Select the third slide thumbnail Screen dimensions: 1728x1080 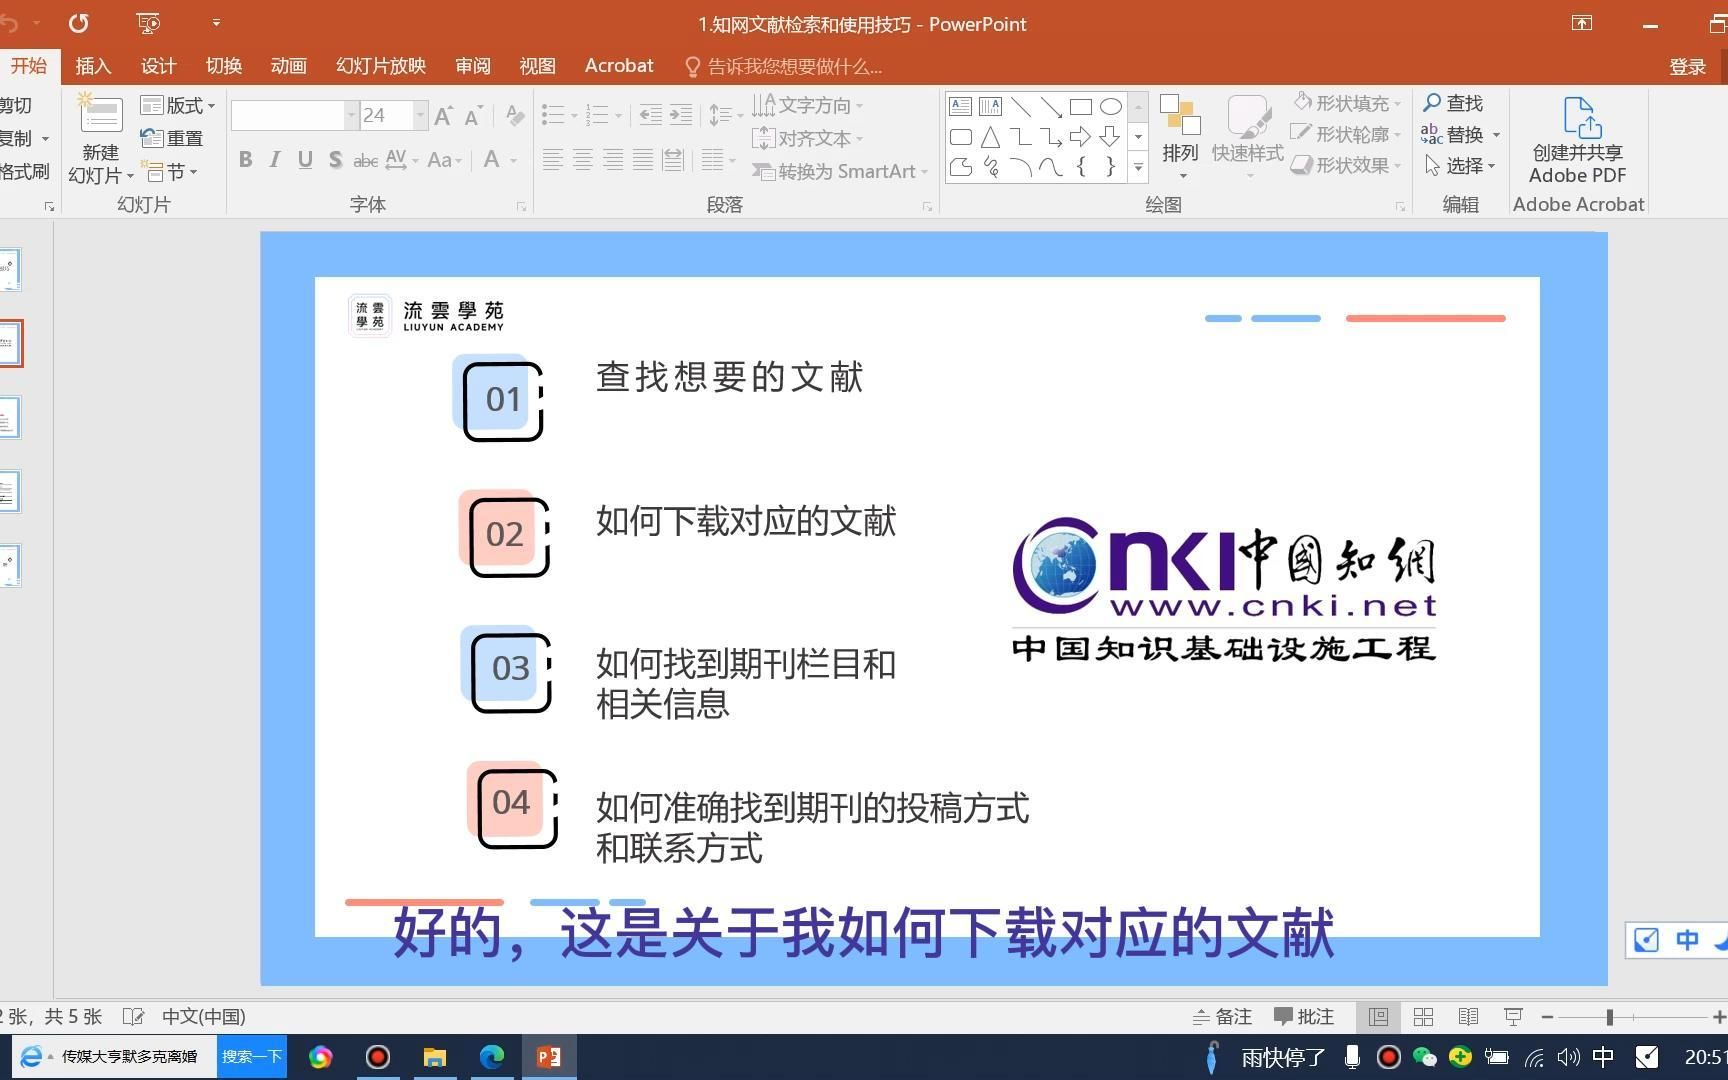click(9, 418)
